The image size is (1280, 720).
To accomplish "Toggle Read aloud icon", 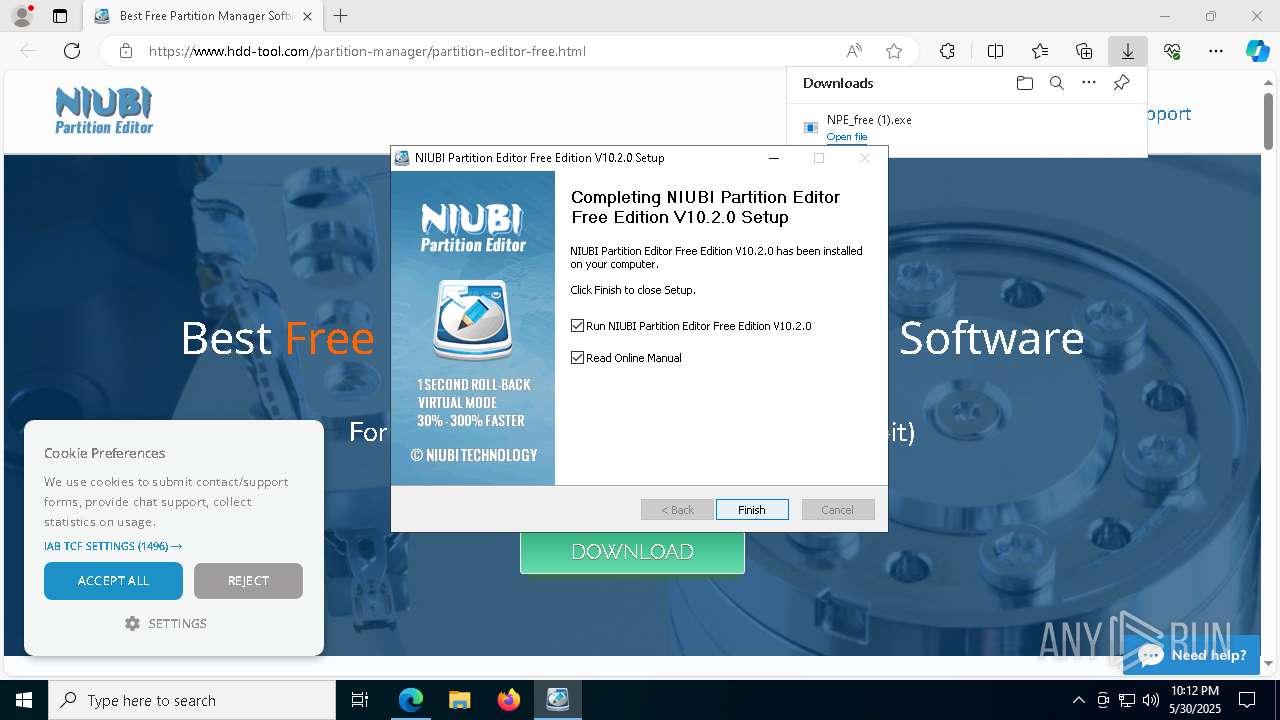I will (854, 51).
